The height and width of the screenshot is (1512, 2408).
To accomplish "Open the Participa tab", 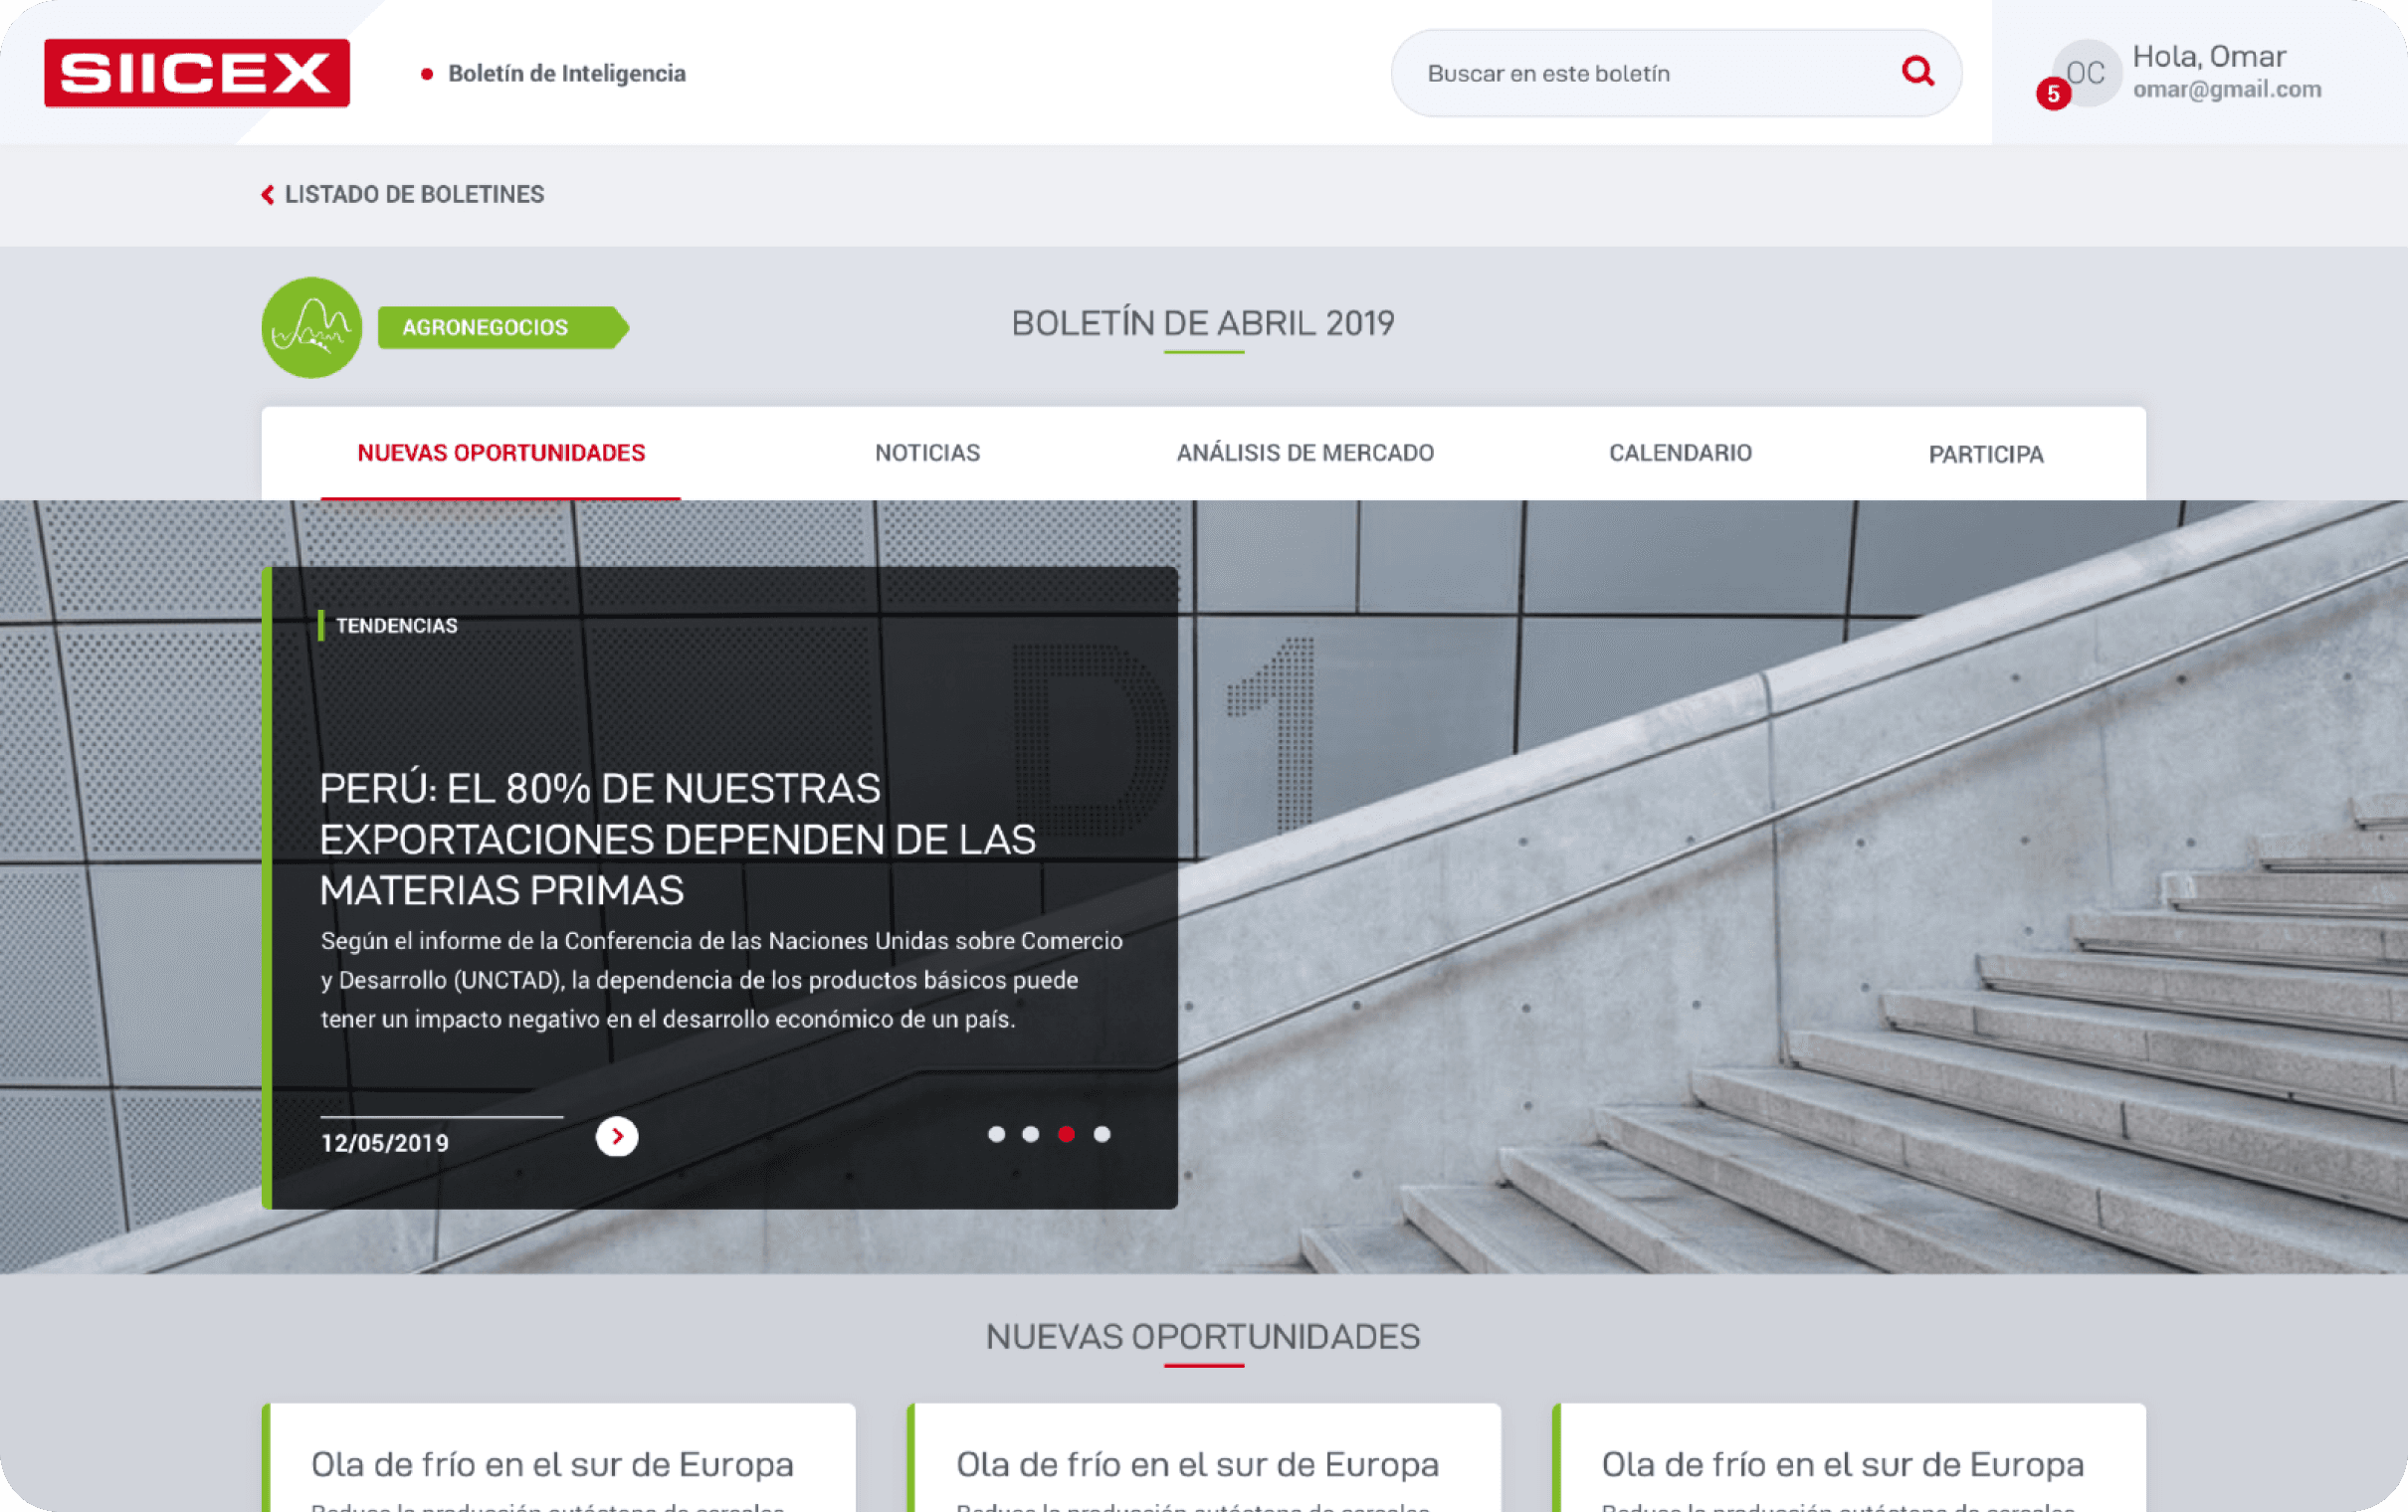I will (1986, 454).
